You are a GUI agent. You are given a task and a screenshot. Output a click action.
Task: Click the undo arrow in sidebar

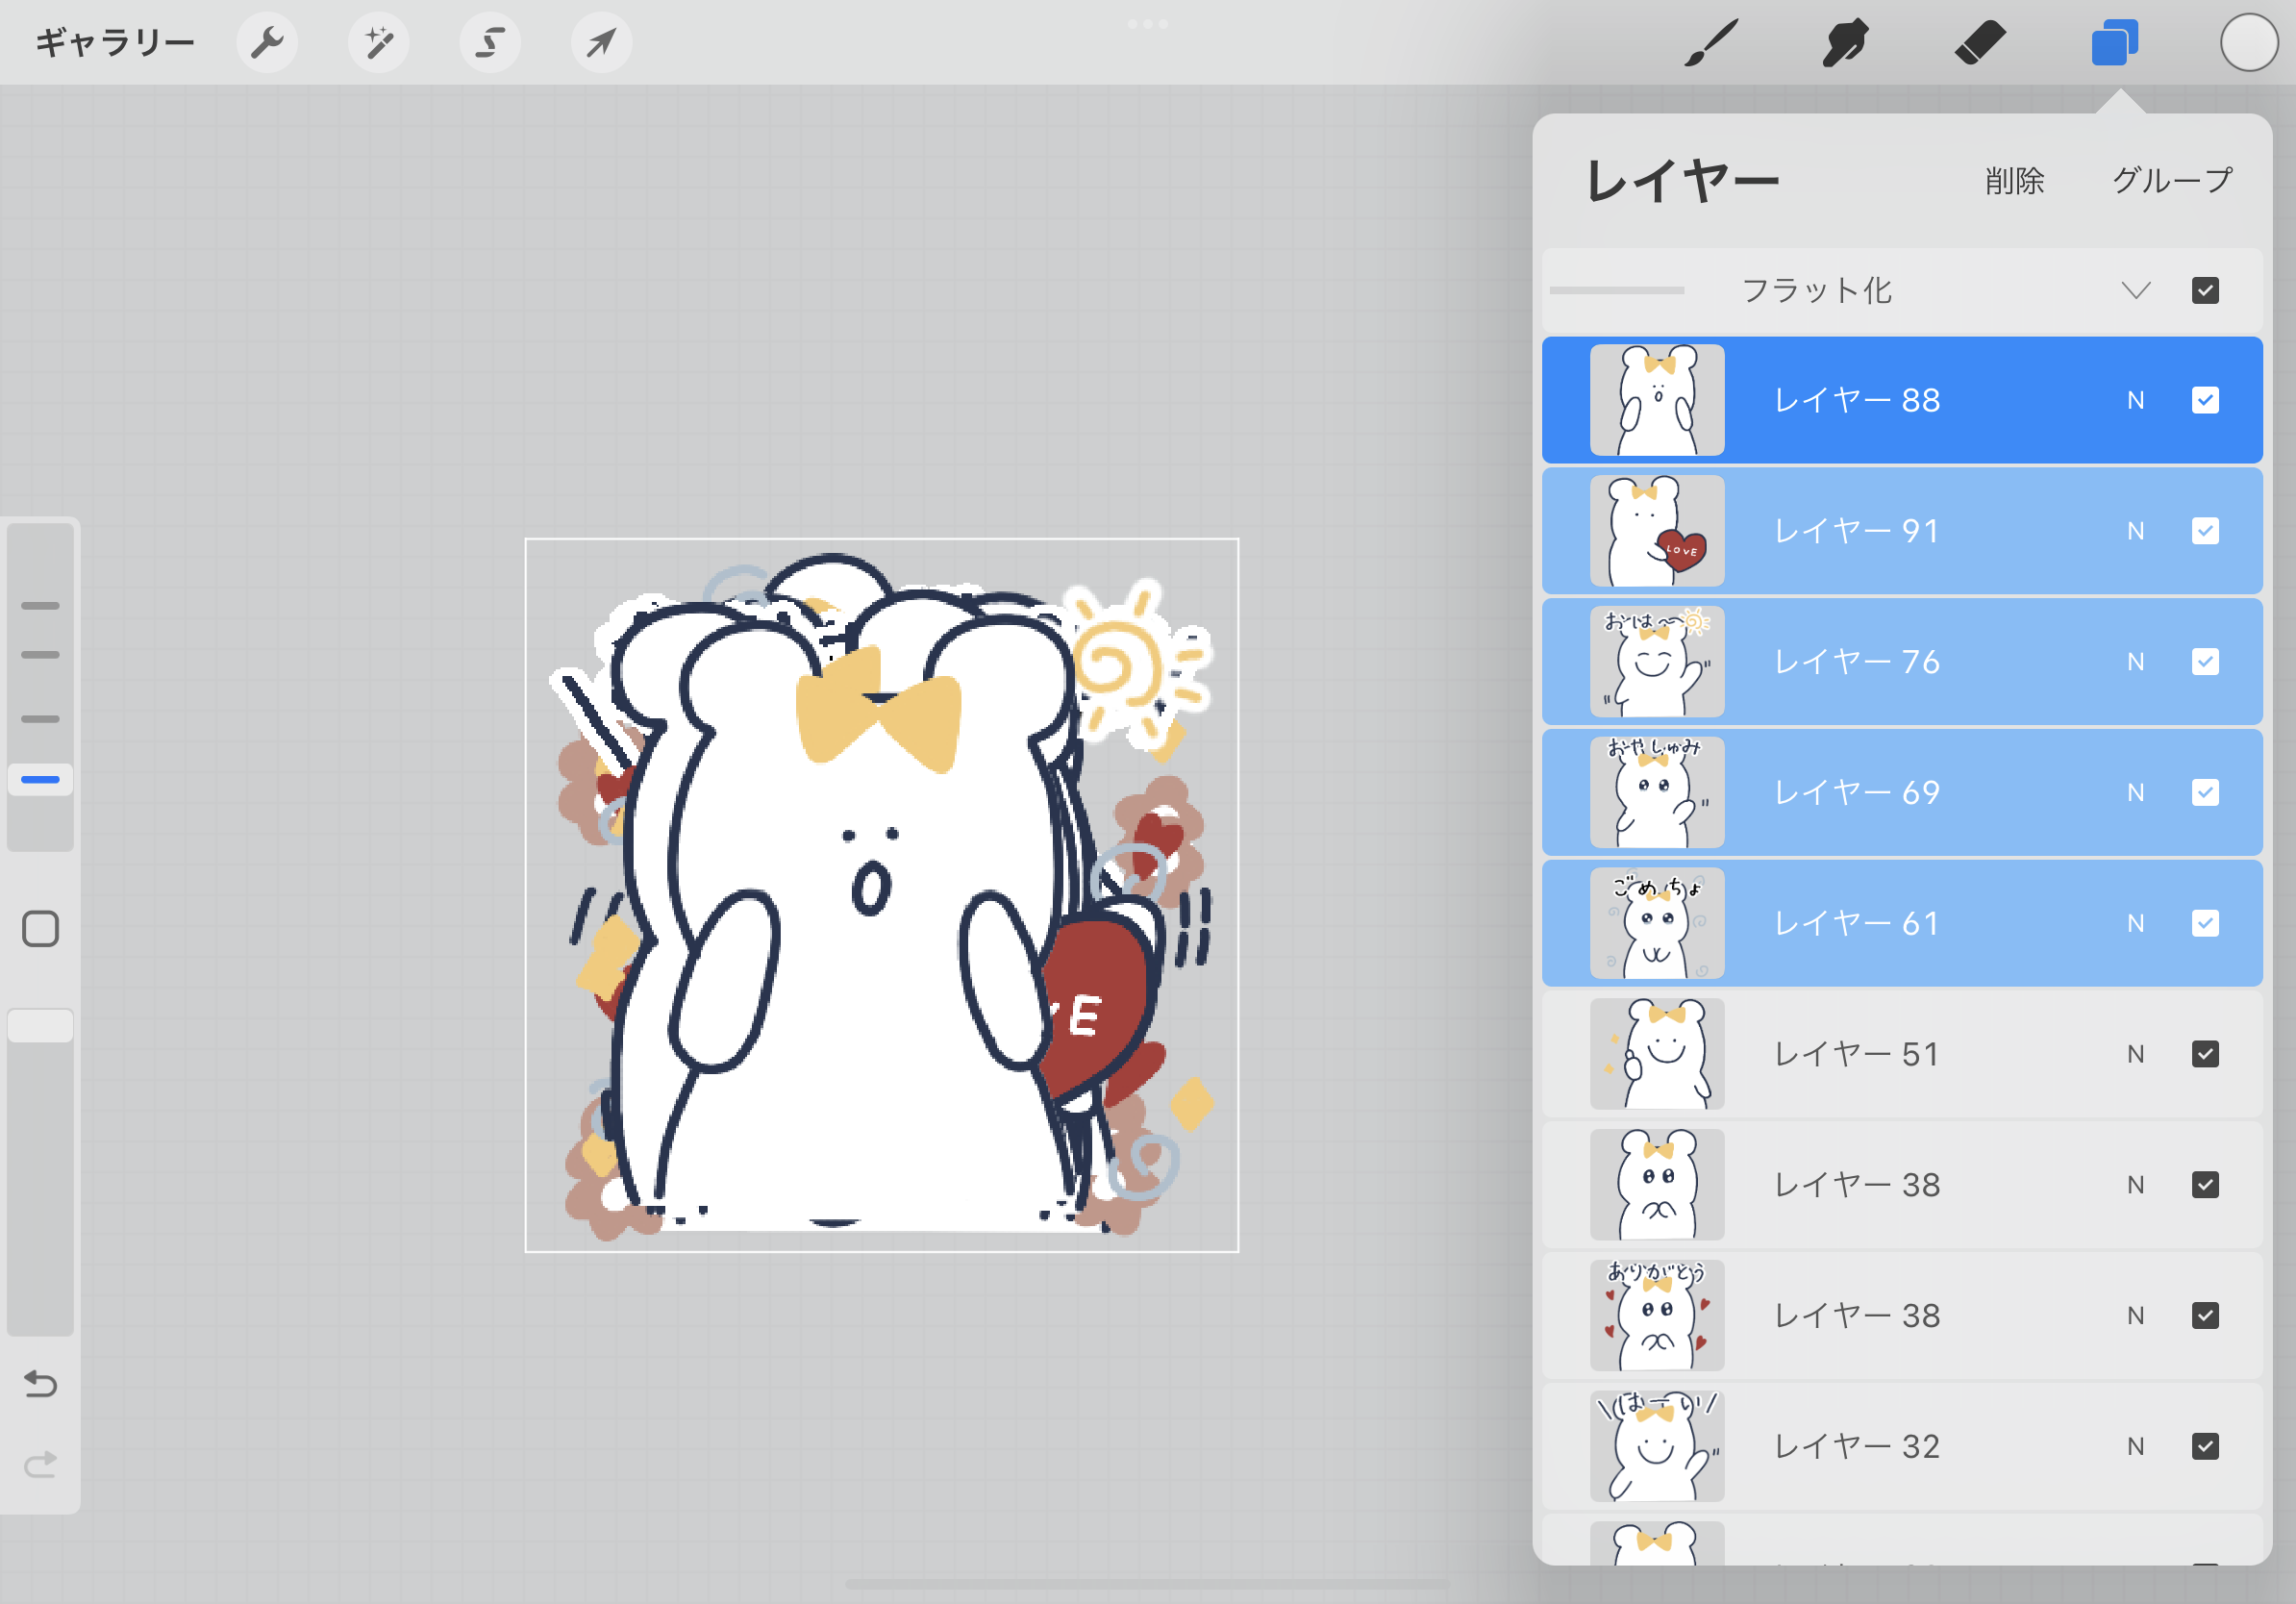[x=41, y=1383]
